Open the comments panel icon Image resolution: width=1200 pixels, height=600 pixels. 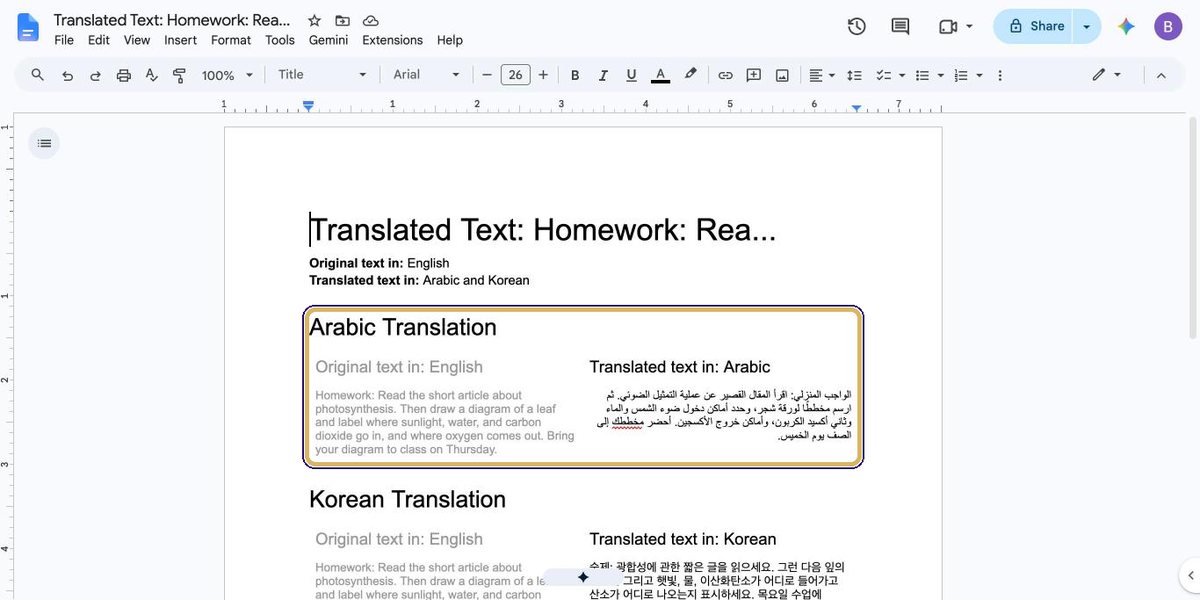(x=900, y=27)
